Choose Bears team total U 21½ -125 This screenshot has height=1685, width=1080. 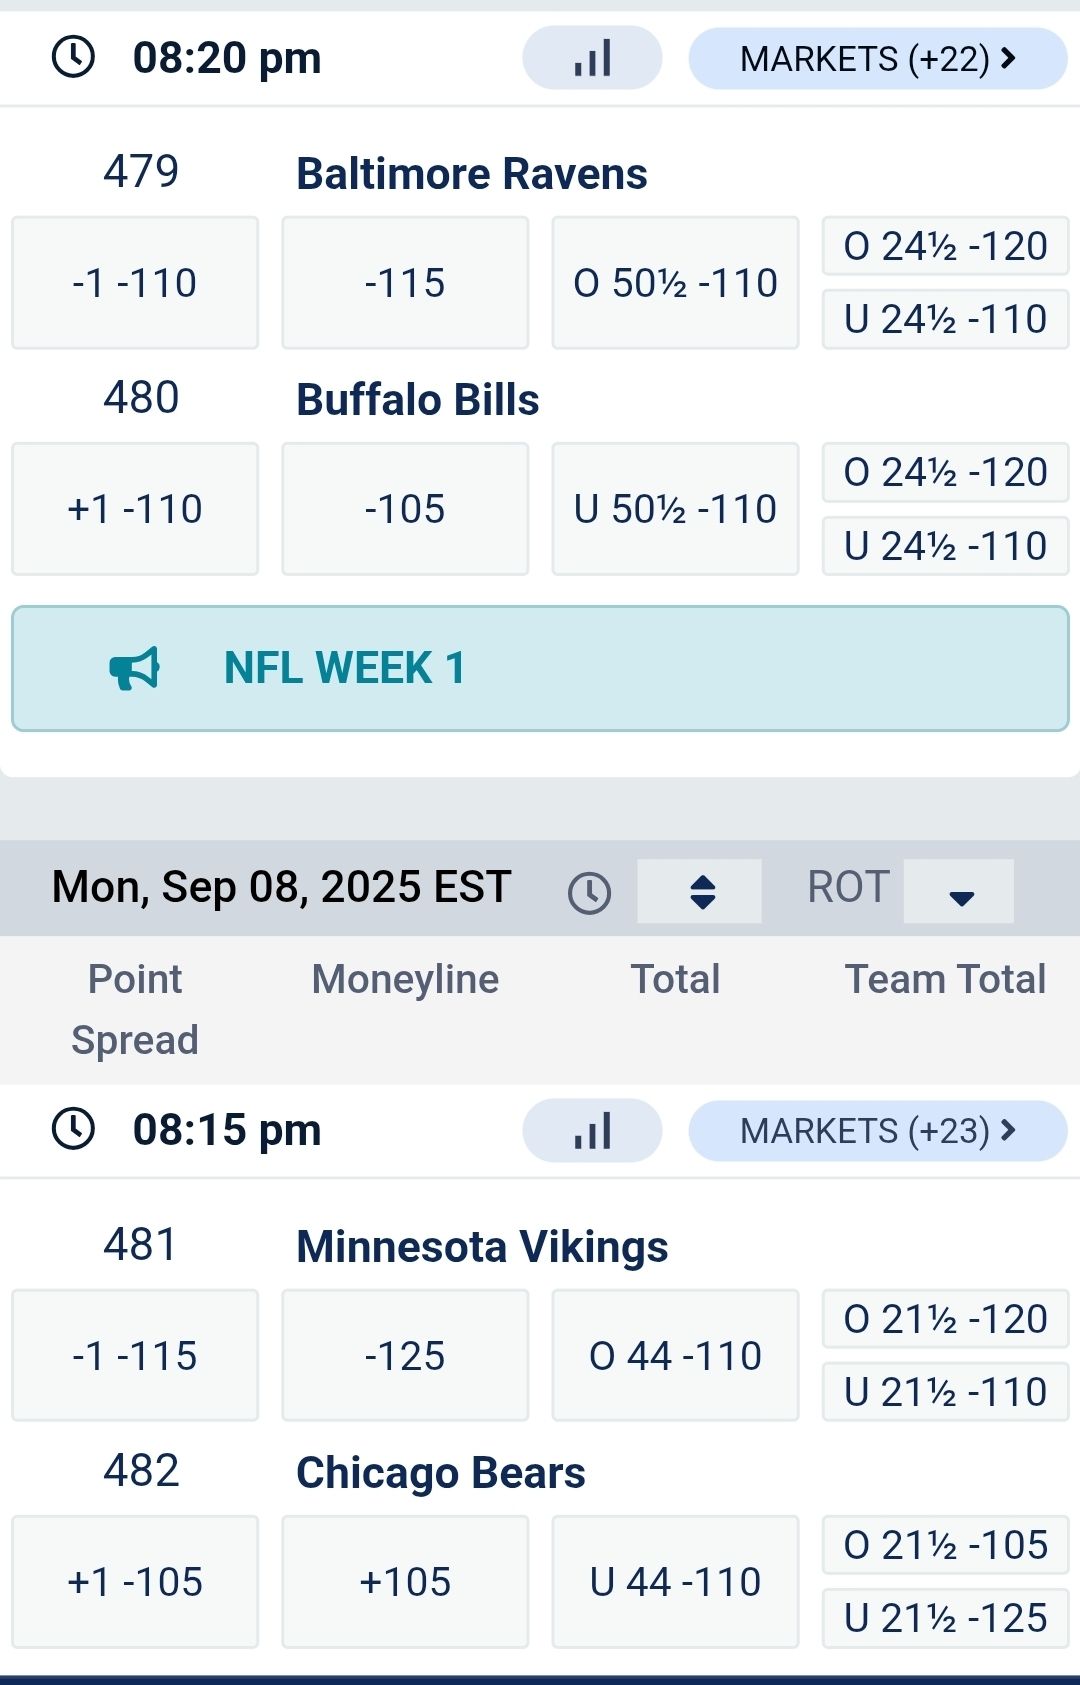point(945,1618)
